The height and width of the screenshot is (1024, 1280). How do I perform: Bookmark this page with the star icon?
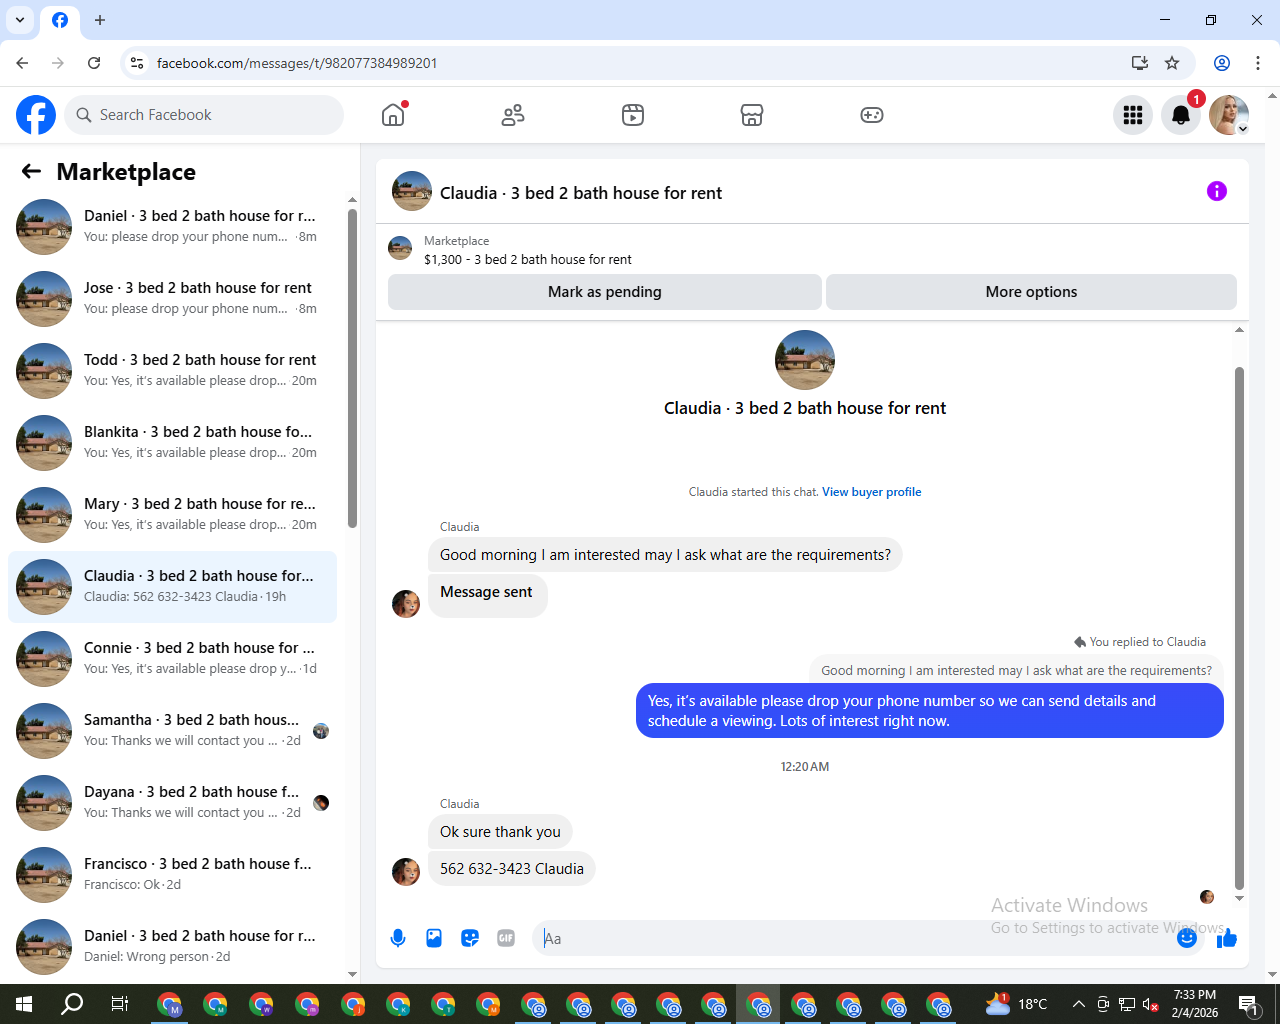point(1172,63)
